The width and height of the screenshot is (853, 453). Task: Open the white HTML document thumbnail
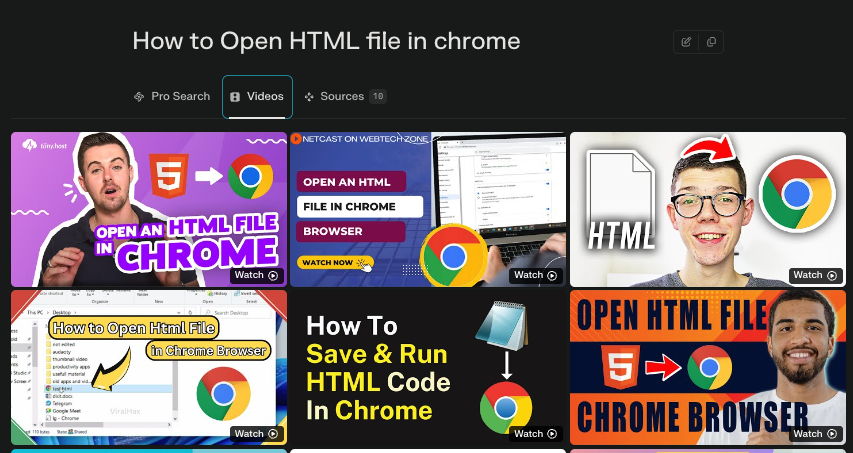tap(708, 209)
